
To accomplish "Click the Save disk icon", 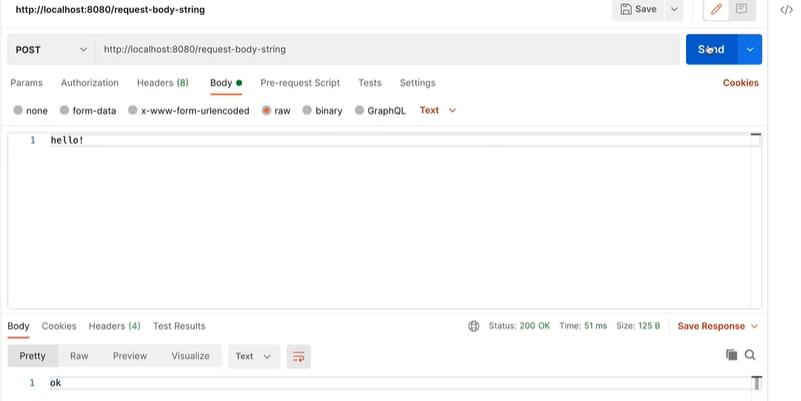I will pyautogui.click(x=626, y=9).
